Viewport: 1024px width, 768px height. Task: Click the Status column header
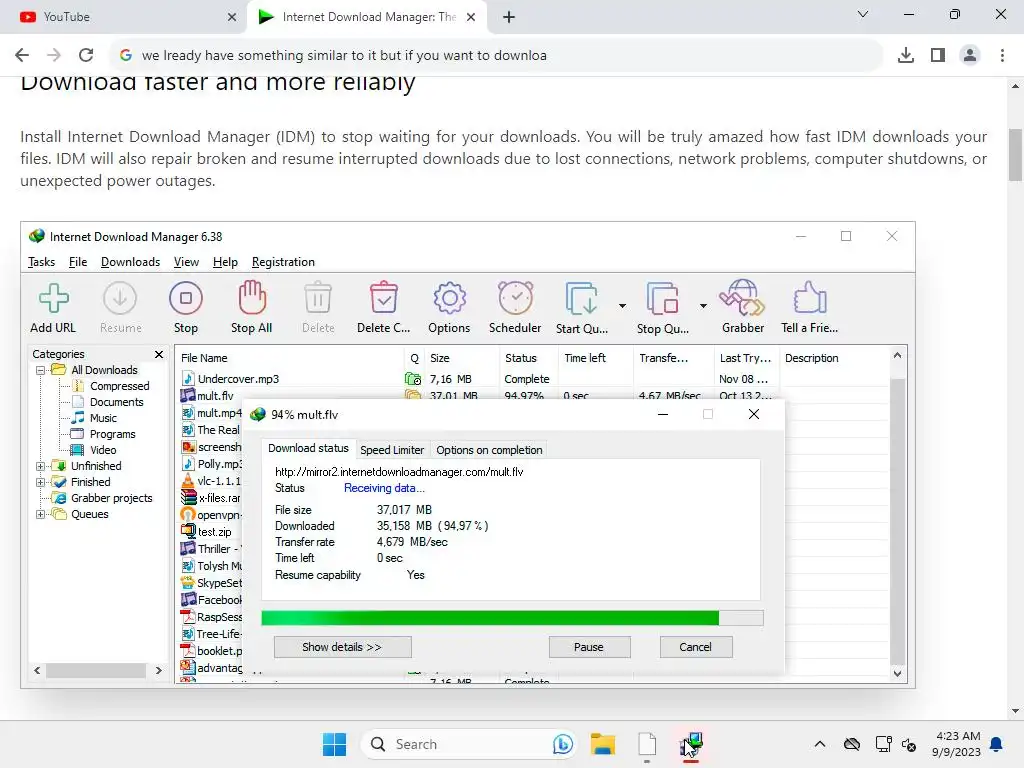click(528, 358)
